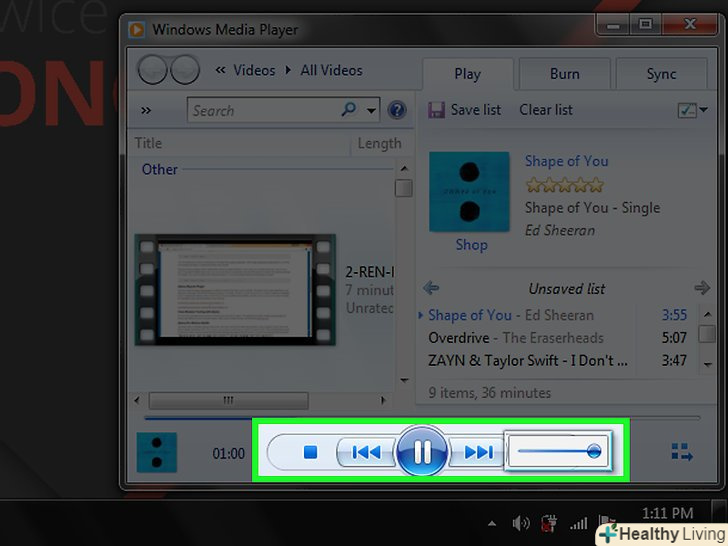Expand the hidden toolbar commands chevron
The image size is (728, 546).
tap(146, 110)
